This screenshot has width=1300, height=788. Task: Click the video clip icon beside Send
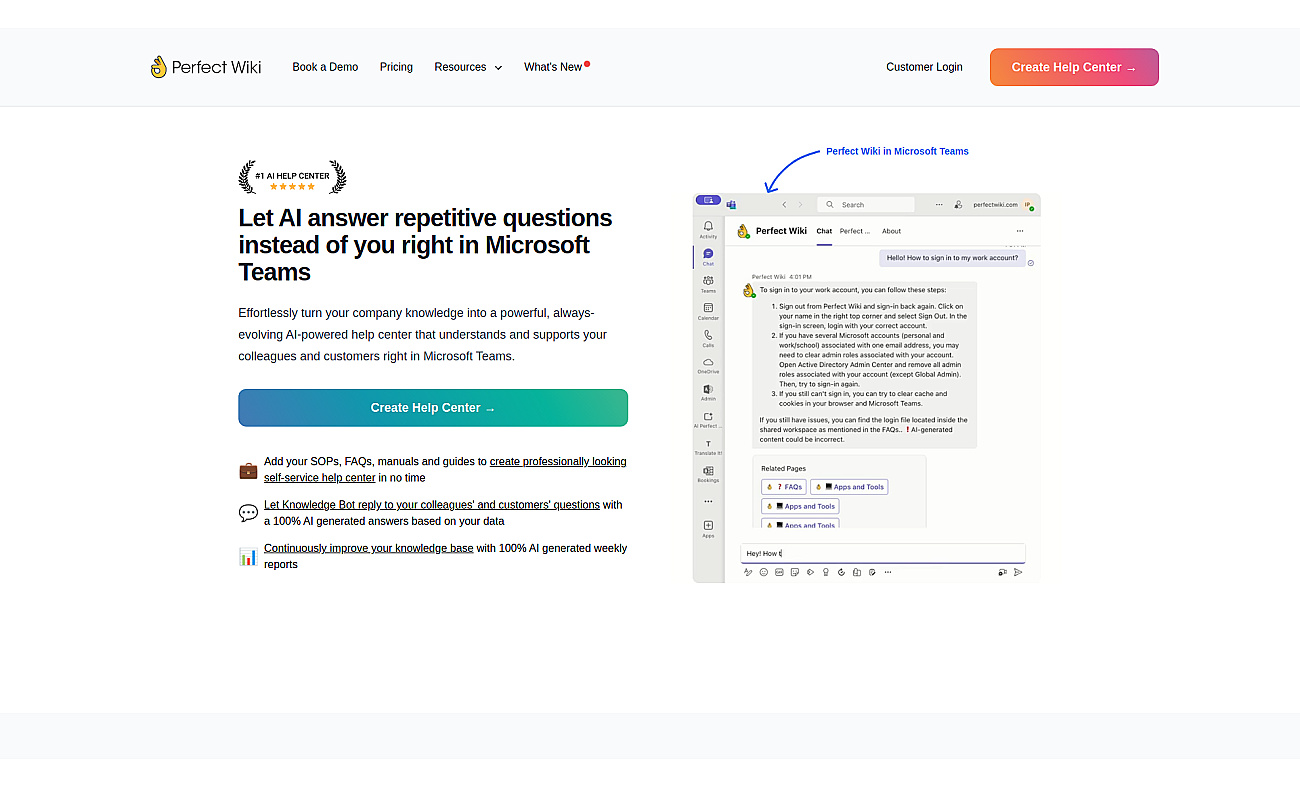(x=1002, y=572)
